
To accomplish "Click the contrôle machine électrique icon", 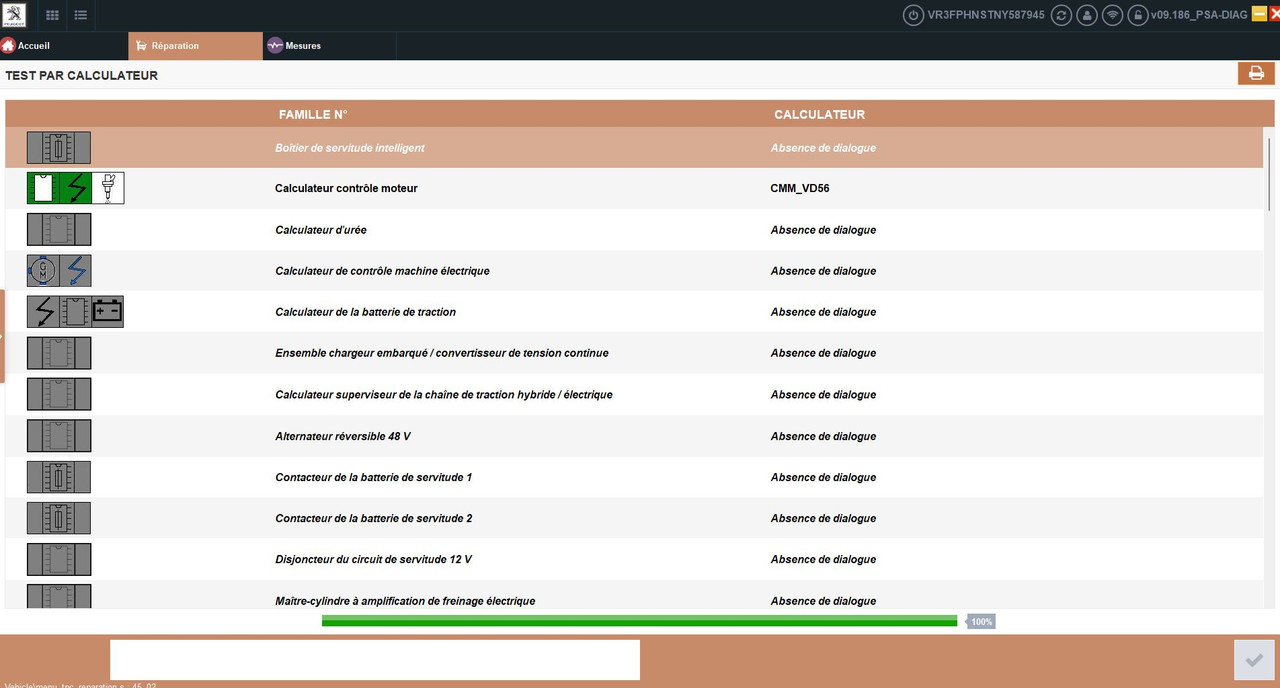I will tap(59, 270).
